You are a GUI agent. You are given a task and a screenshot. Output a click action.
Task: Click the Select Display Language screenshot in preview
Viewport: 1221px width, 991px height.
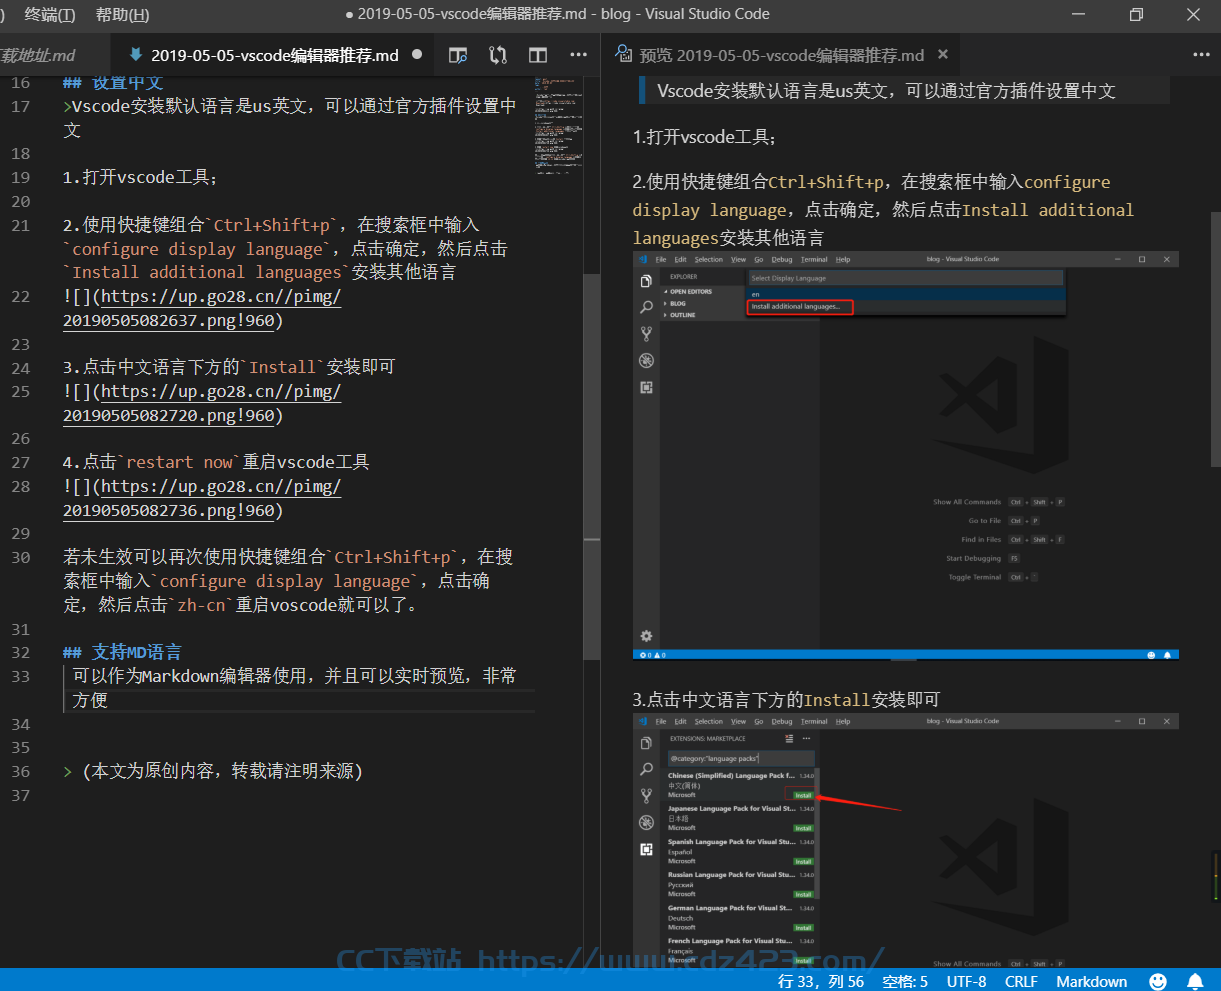(906, 455)
